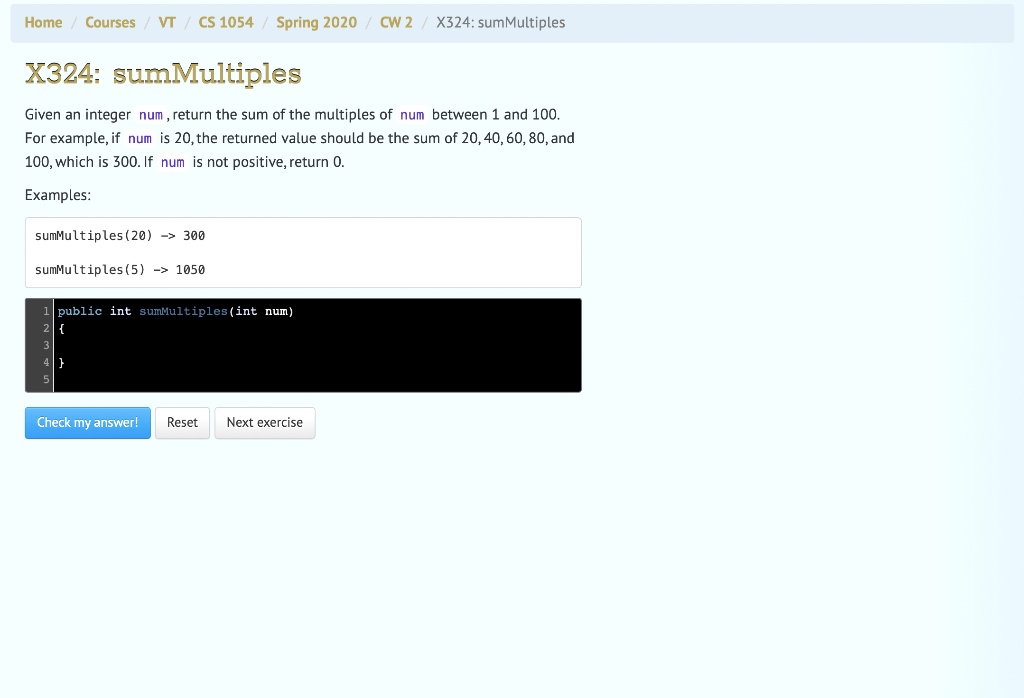Click the sumMultiples method name in code

click(183, 311)
